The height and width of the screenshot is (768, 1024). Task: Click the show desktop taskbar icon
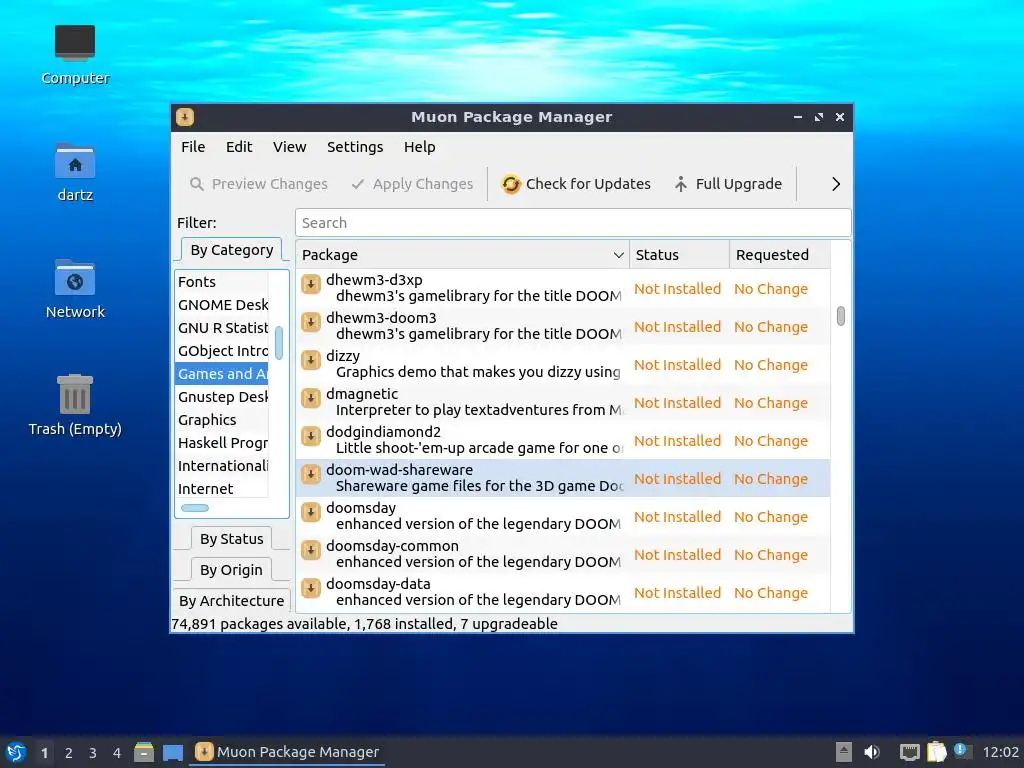(x=173, y=752)
